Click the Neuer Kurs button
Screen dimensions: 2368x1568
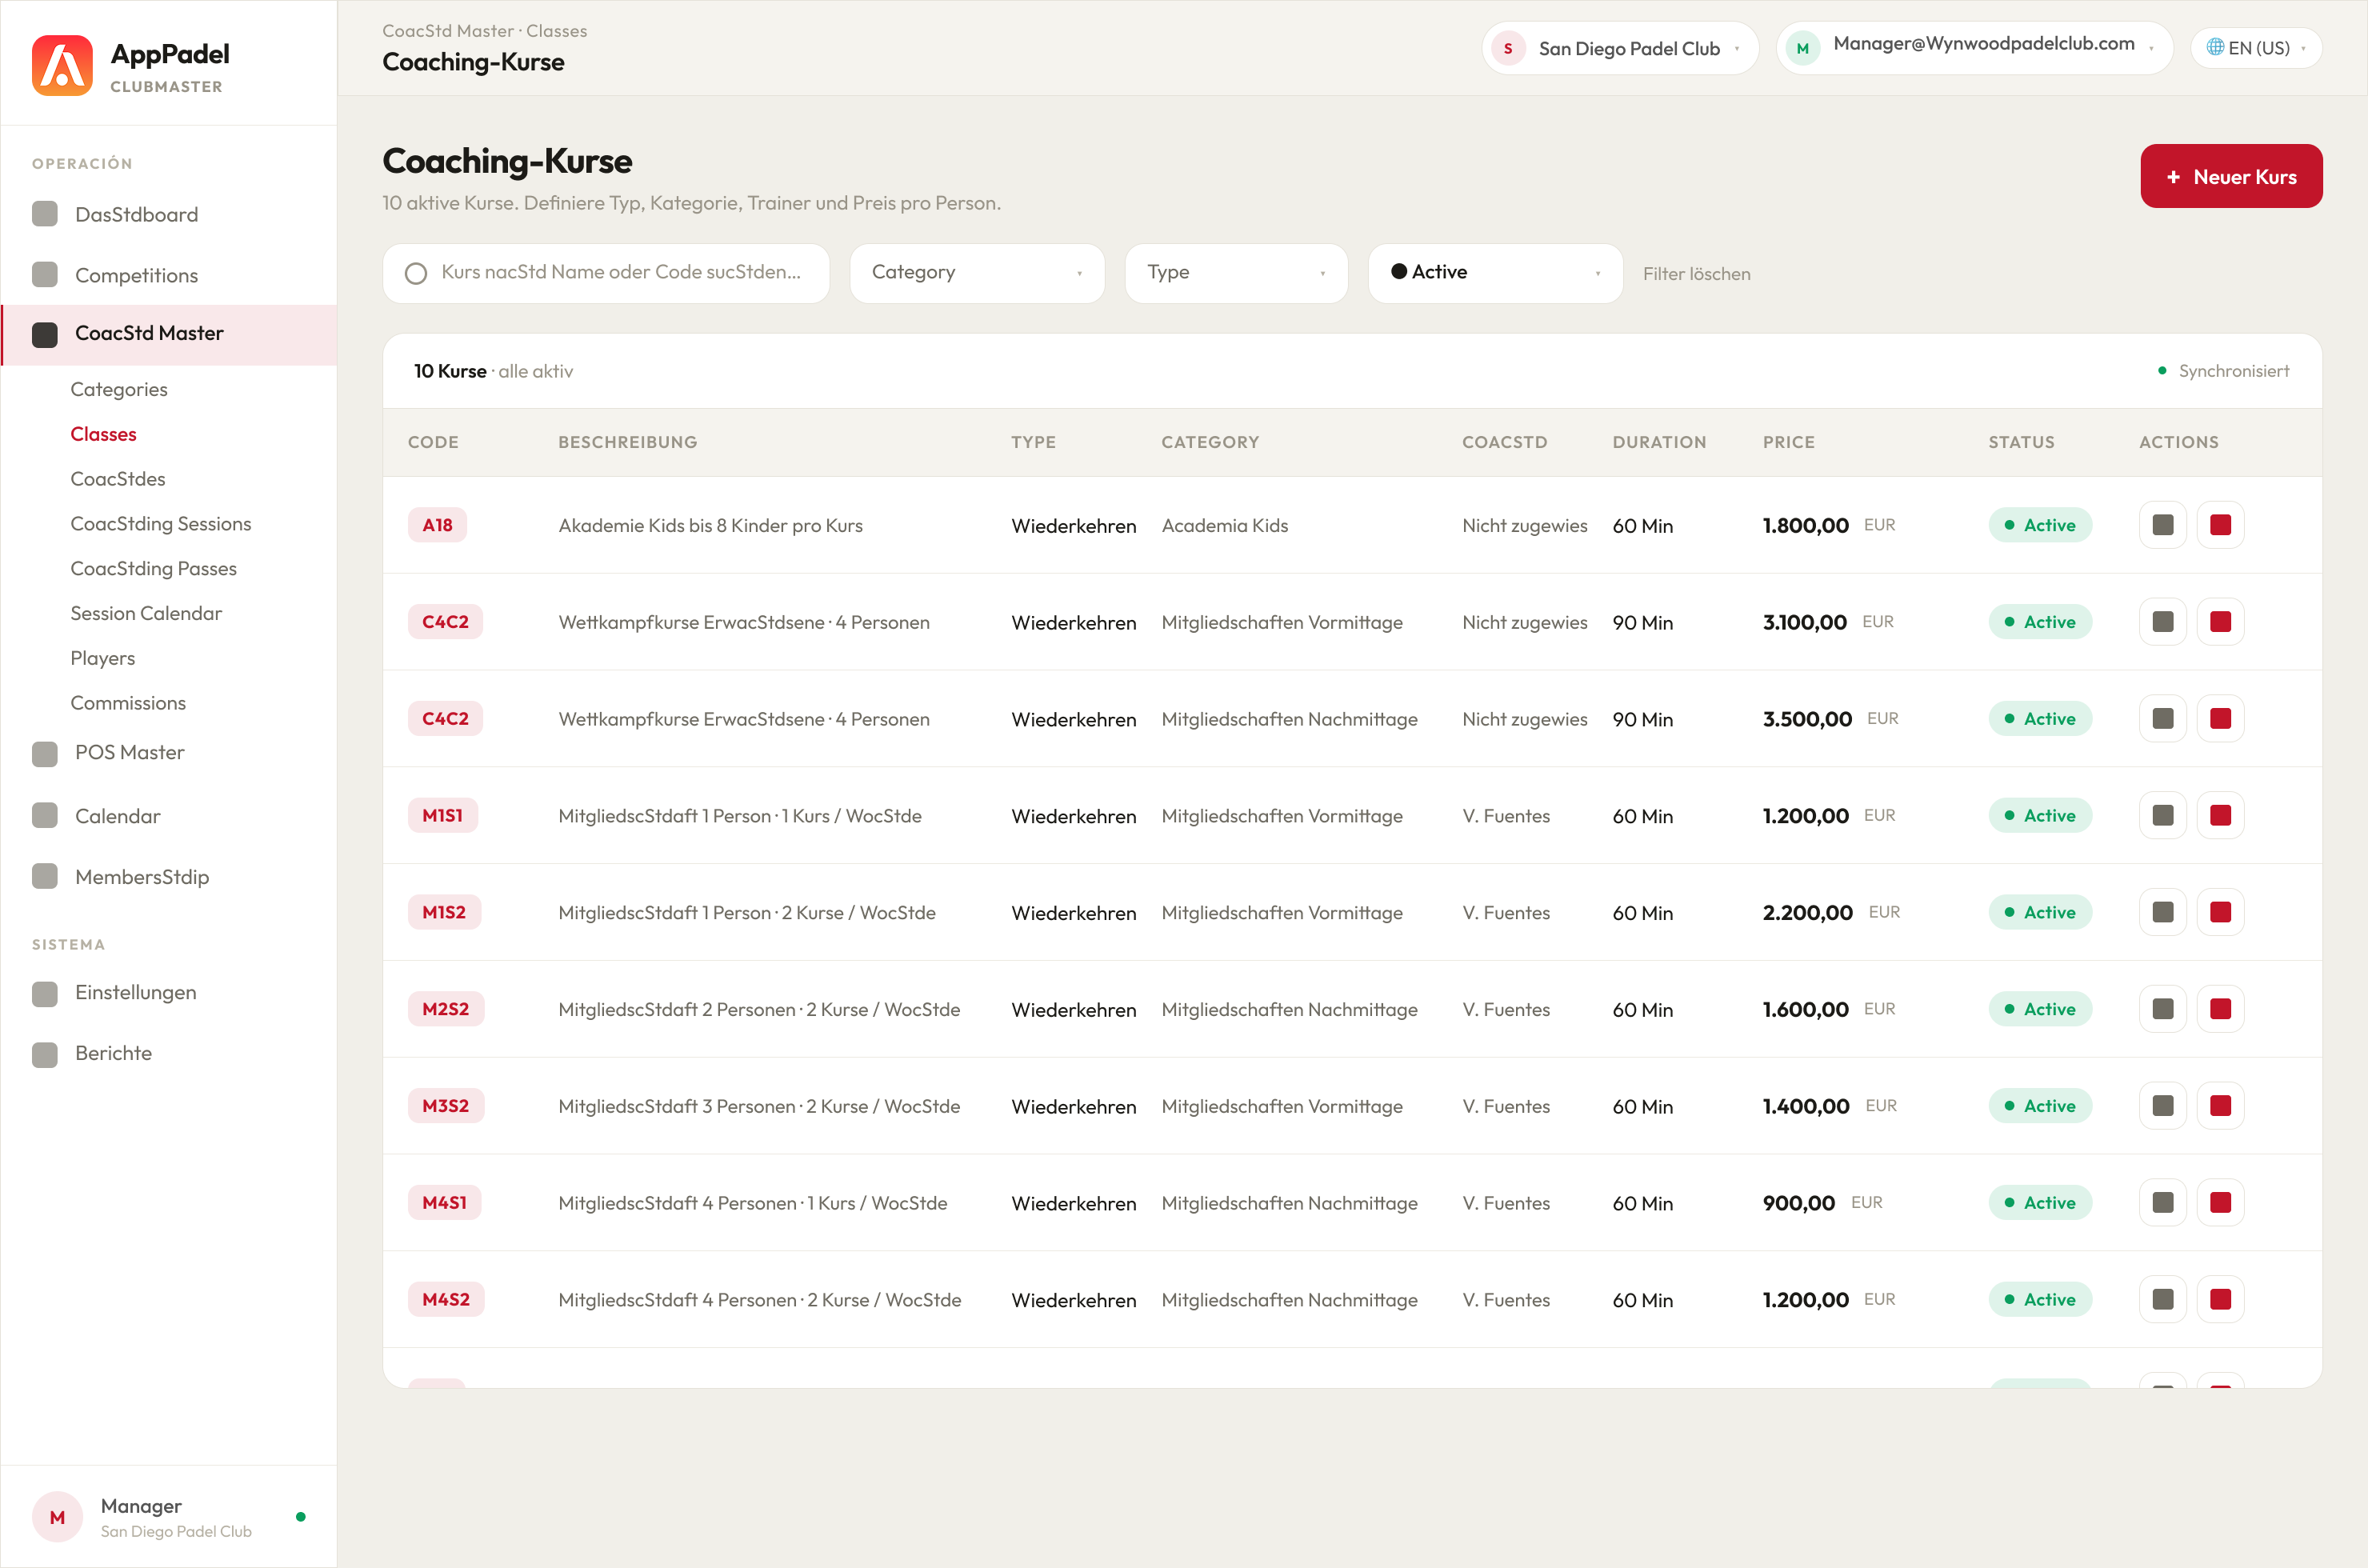point(2231,176)
